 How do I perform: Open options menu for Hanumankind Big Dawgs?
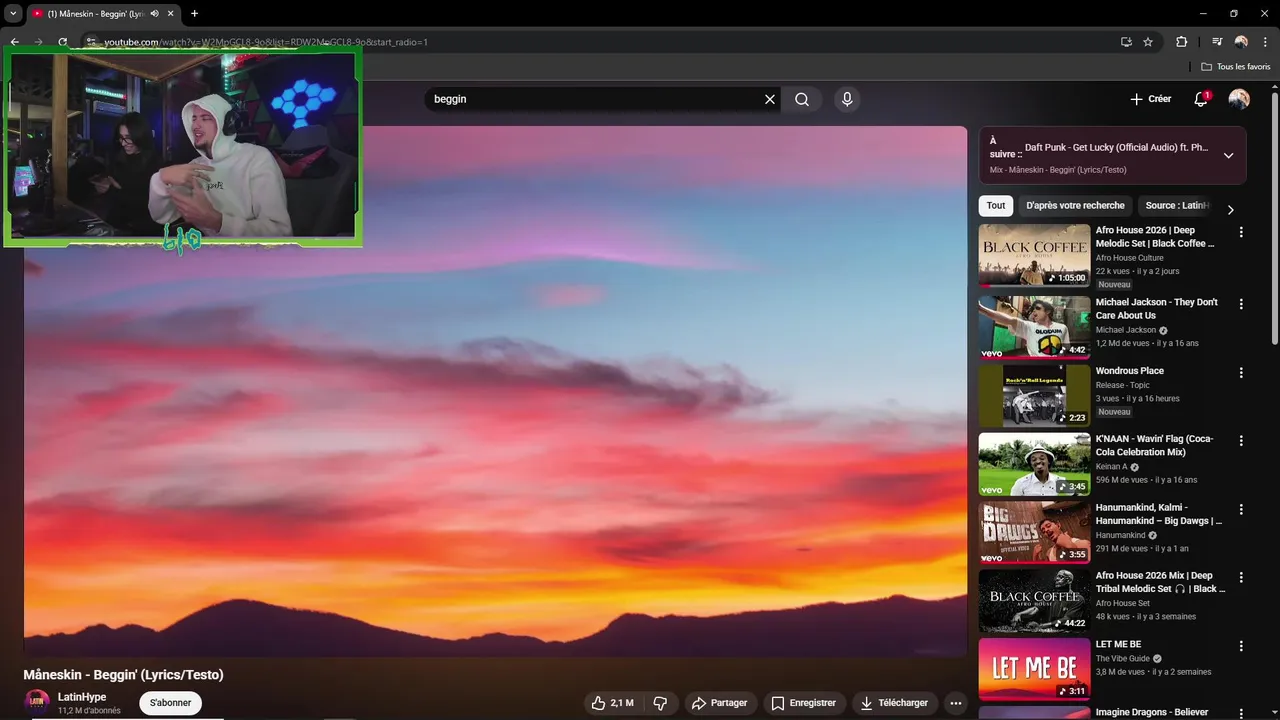(1241, 509)
